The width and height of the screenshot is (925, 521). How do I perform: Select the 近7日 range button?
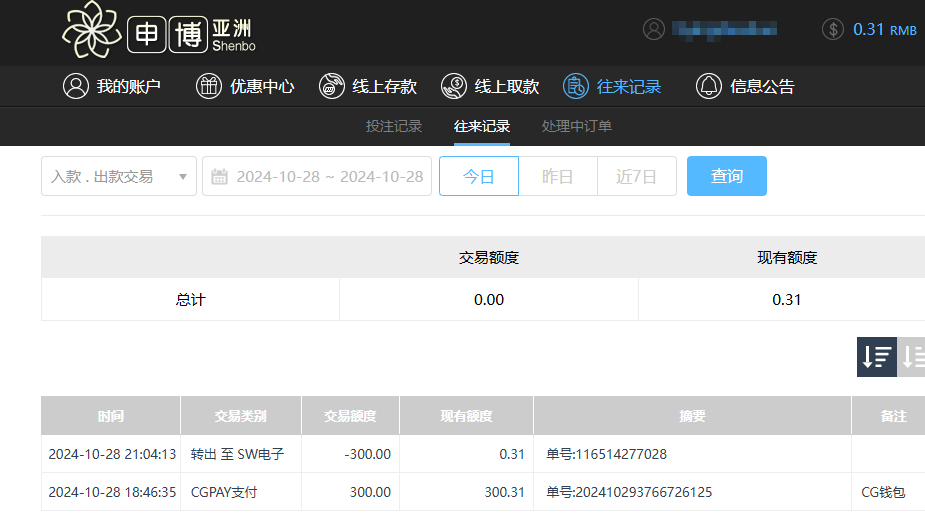pos(637,176)
